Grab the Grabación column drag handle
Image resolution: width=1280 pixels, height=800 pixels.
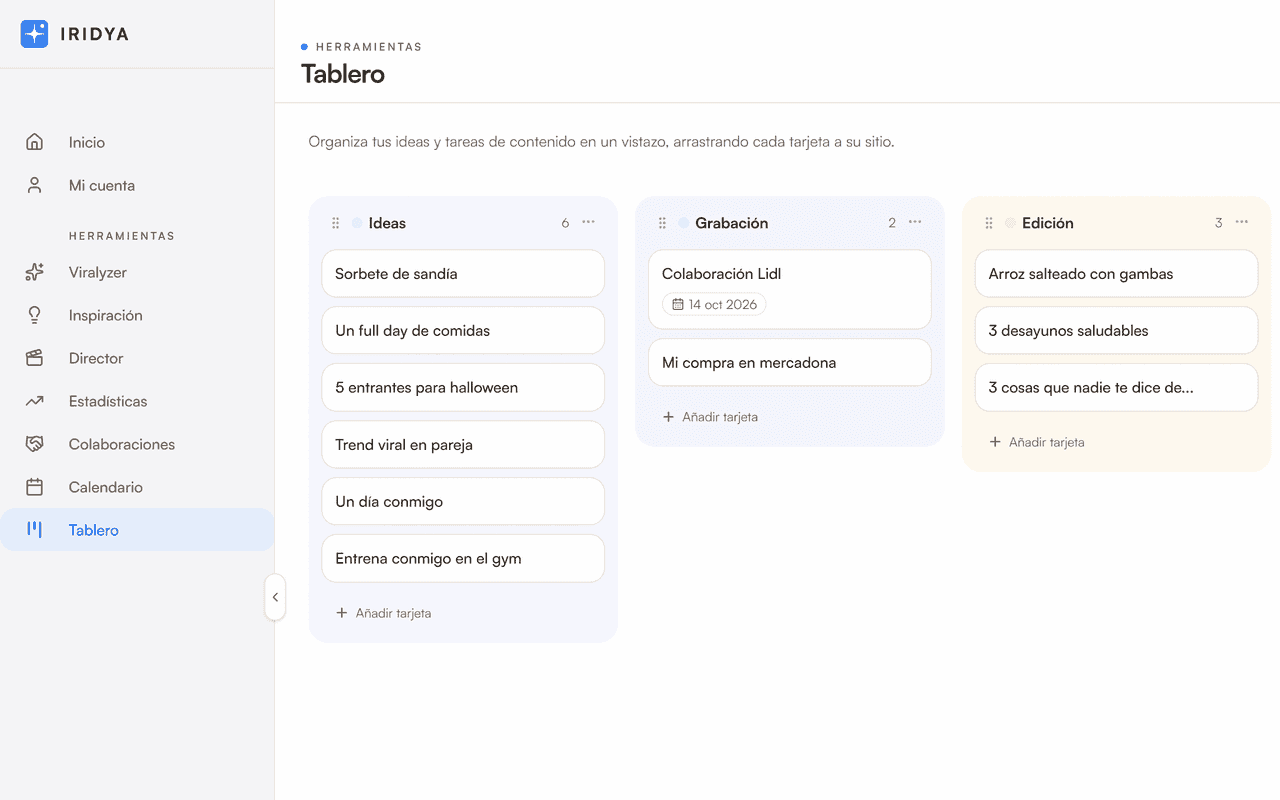[x=662, y=223]
